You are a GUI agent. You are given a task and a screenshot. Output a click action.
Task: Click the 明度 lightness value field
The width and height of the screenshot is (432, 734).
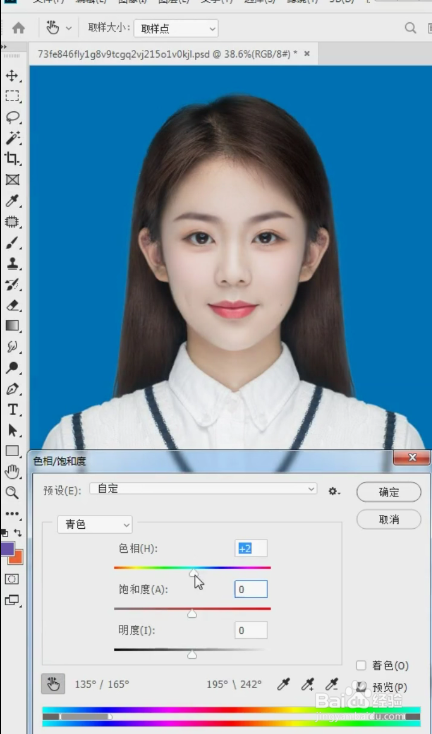coord(251,630)
